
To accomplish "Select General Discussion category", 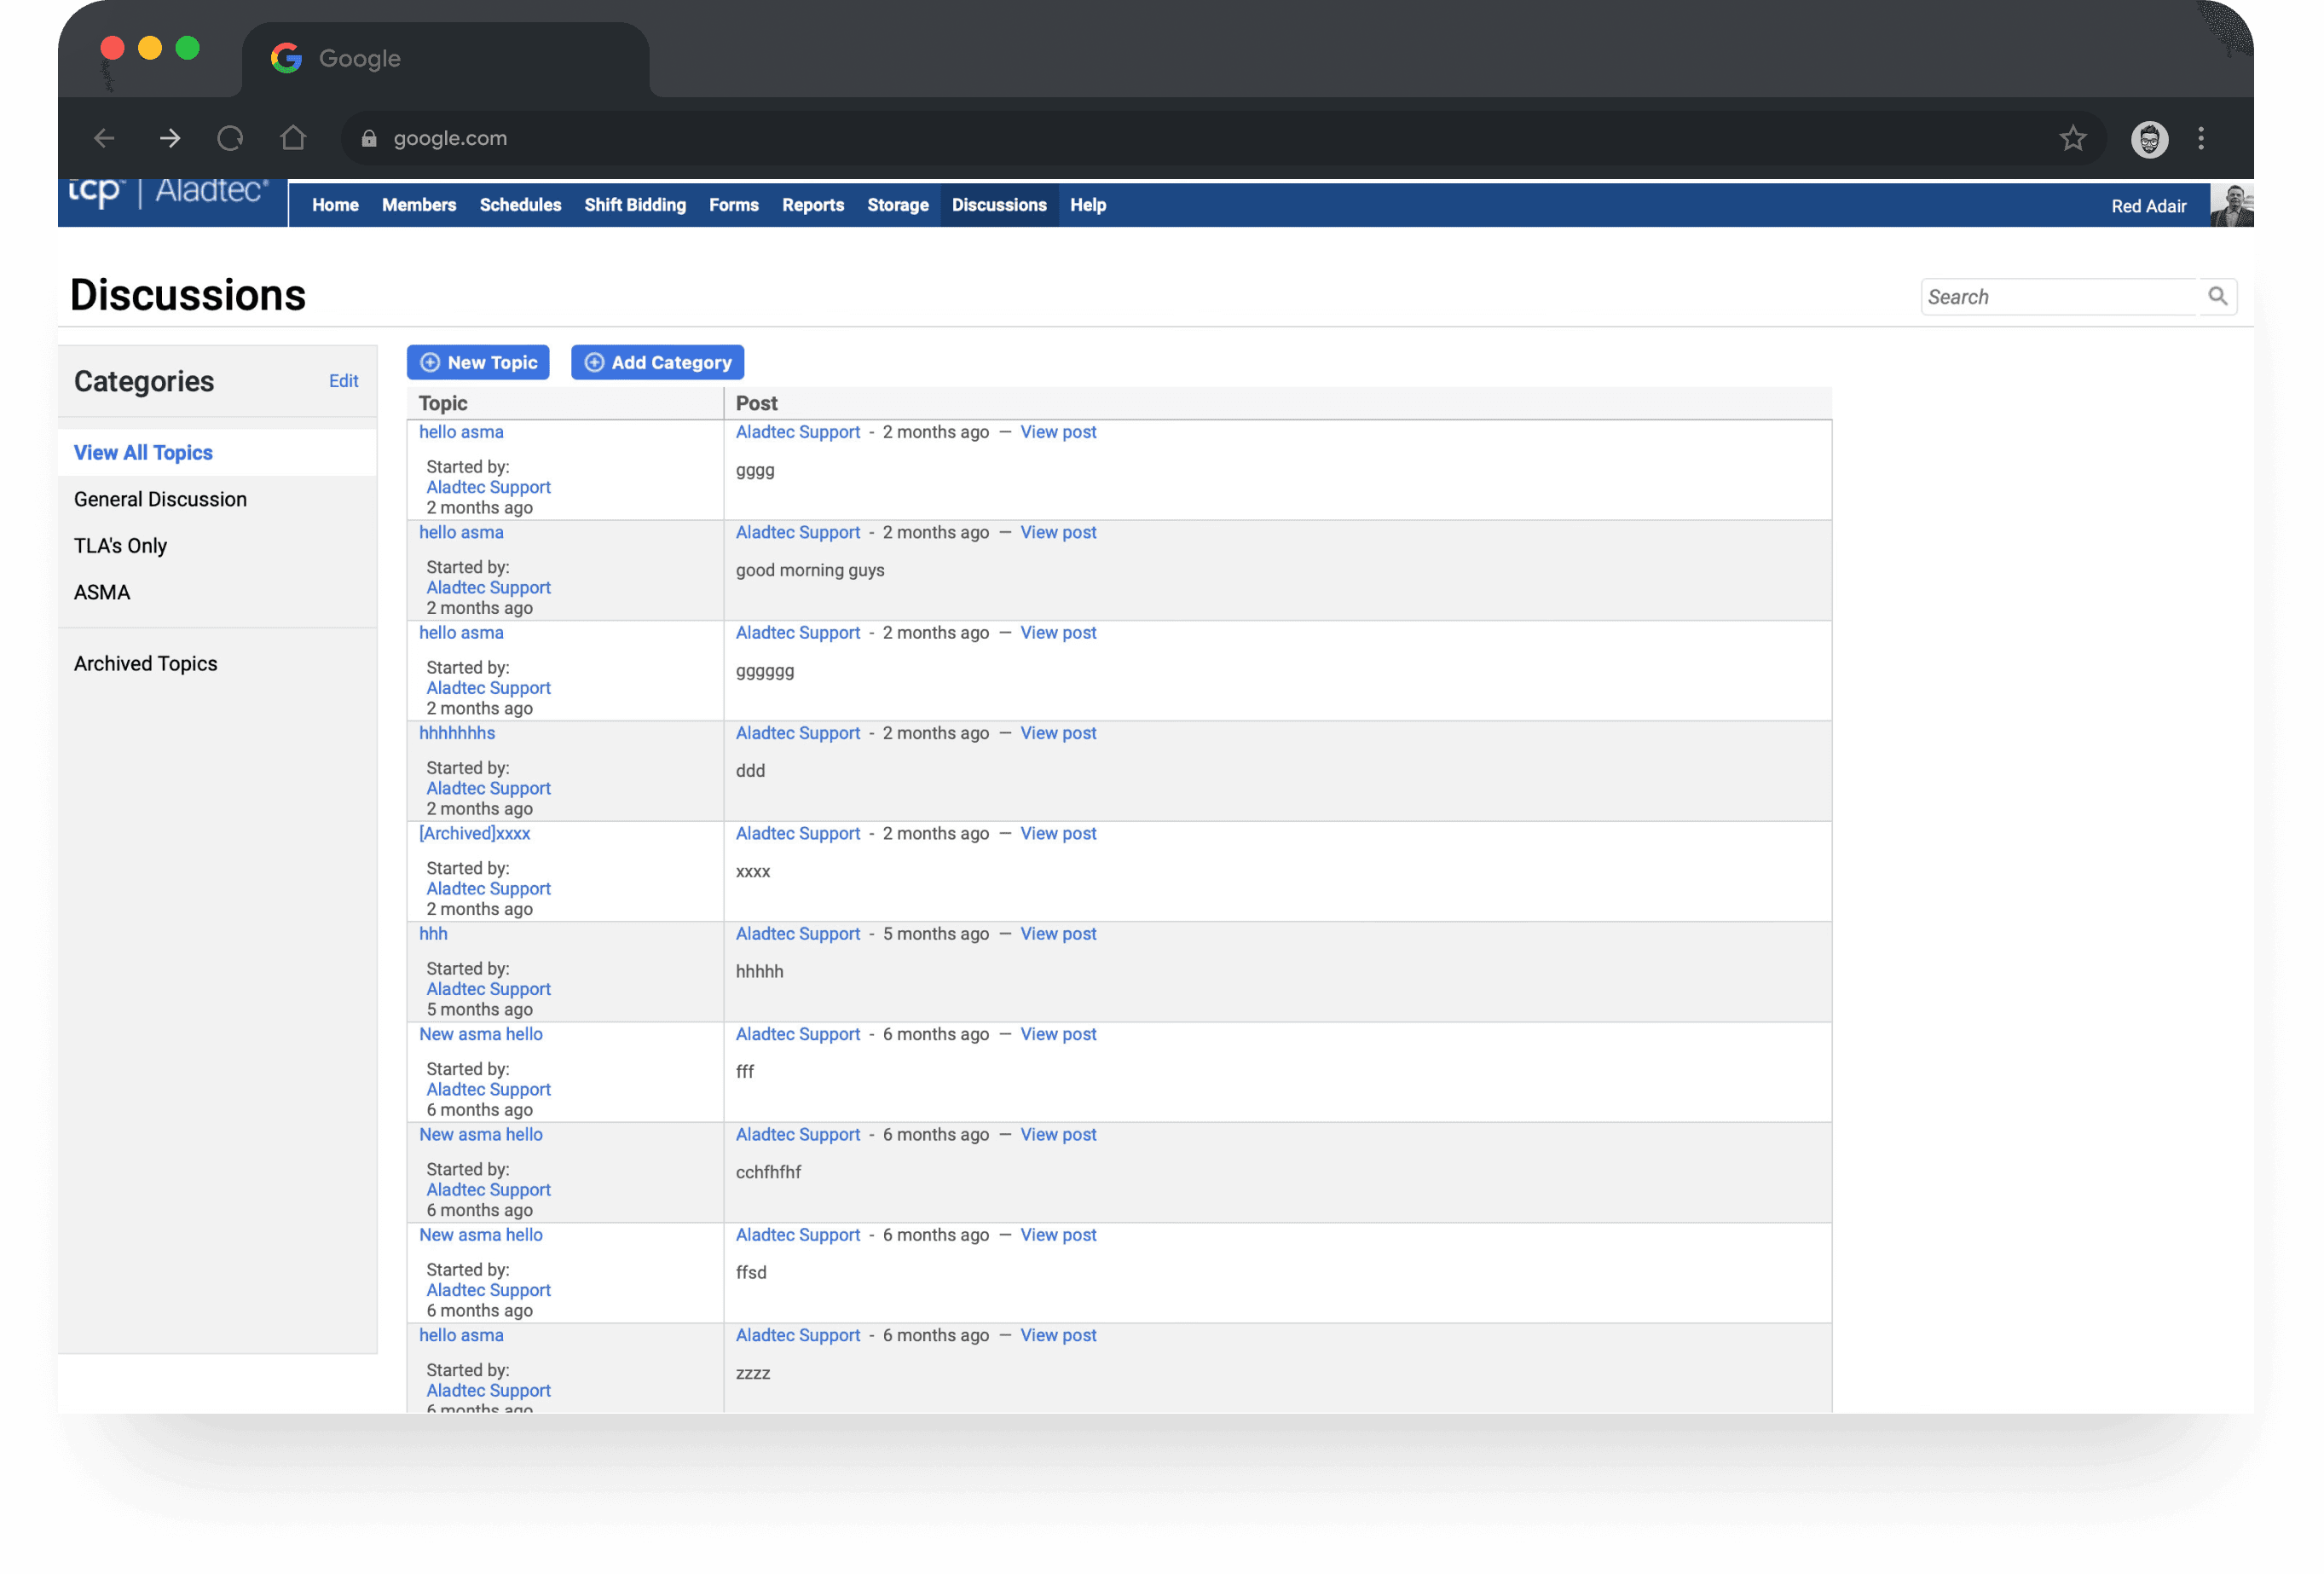I will (160, 499).
